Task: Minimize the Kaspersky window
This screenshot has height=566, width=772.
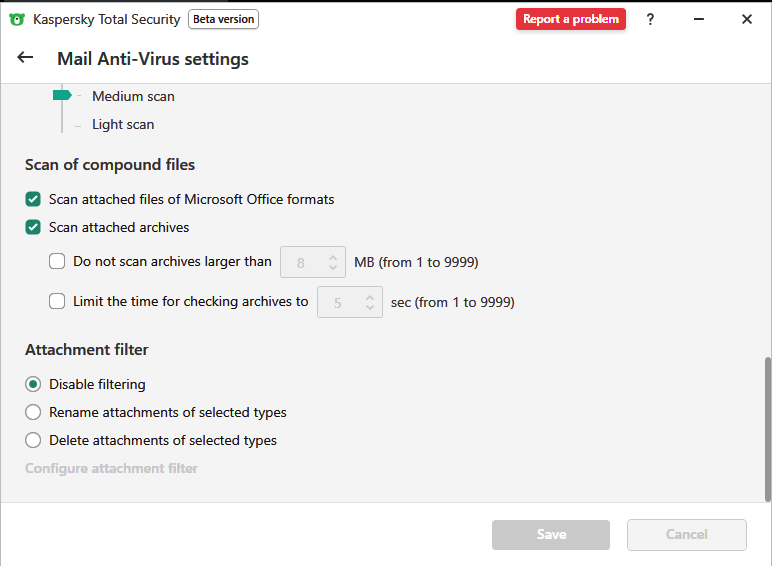Action: pos(698,19)
